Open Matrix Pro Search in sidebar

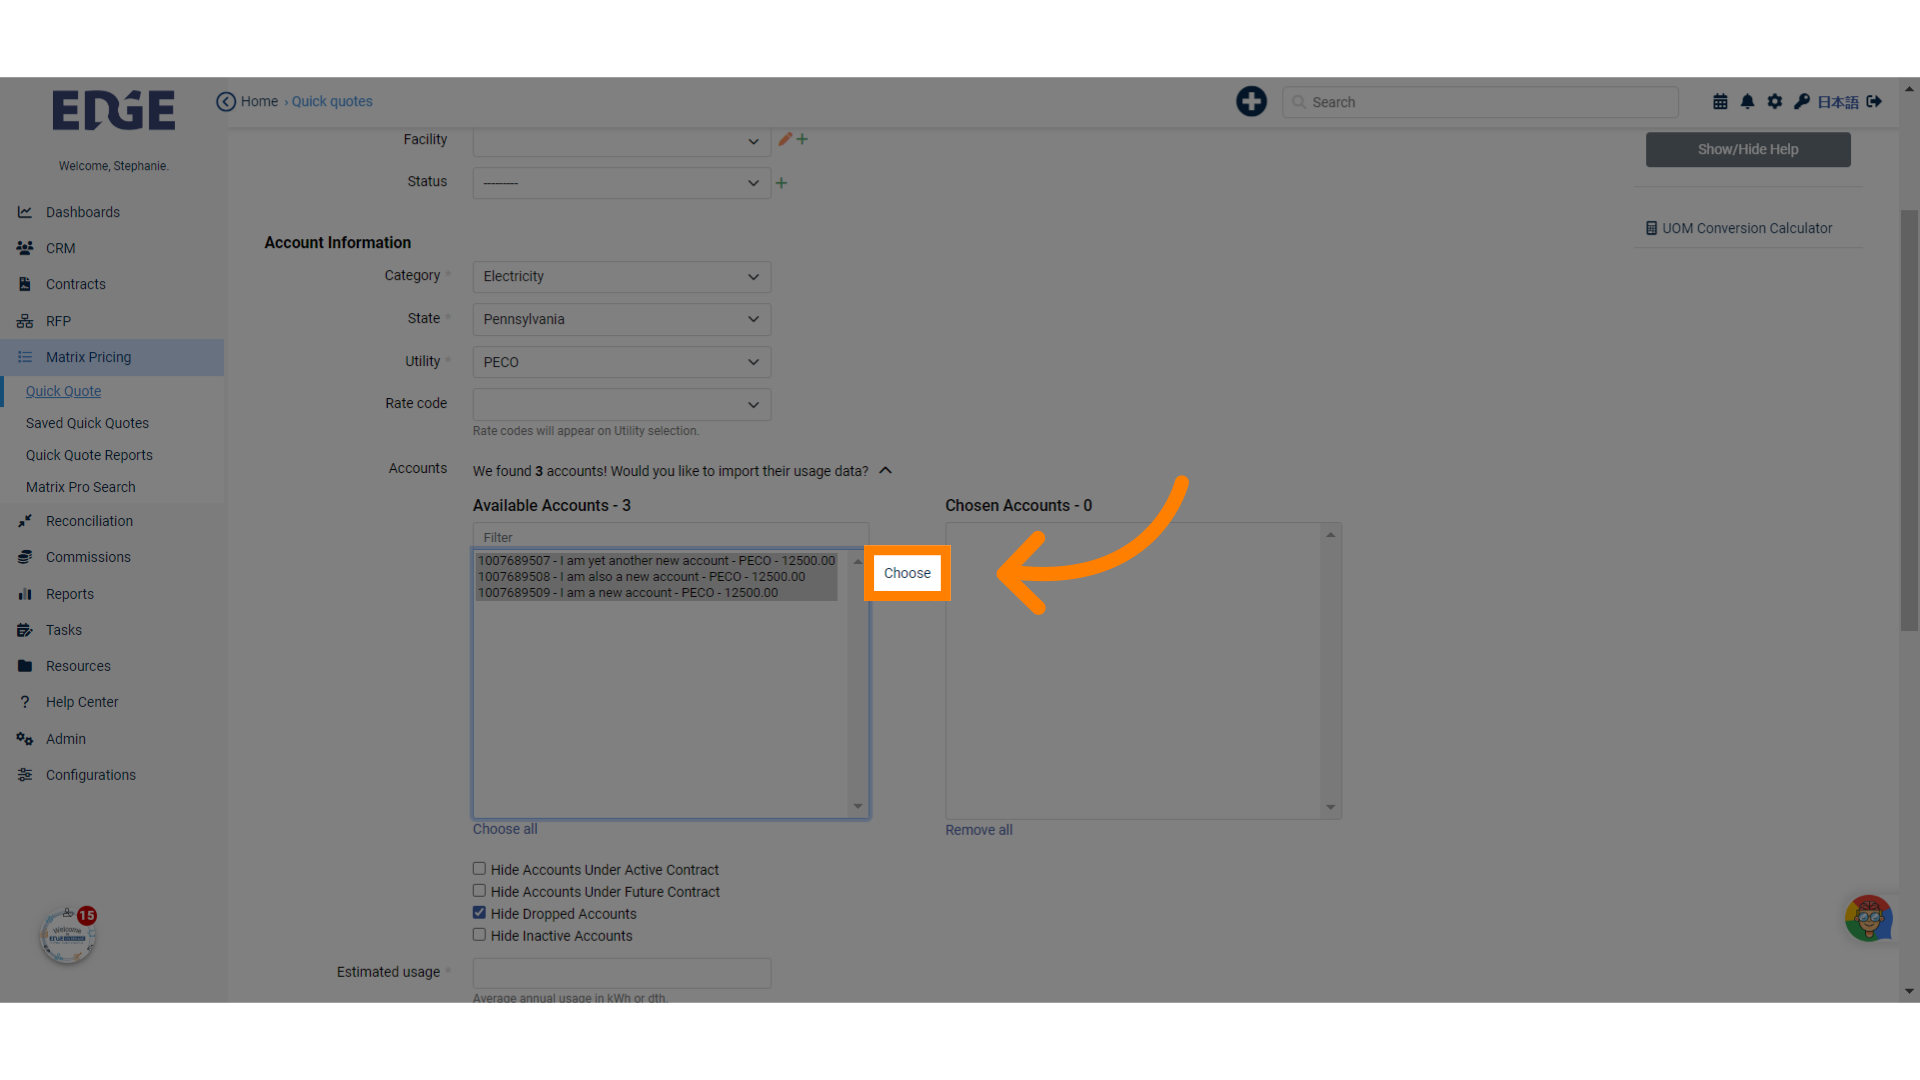coord(80,487)
